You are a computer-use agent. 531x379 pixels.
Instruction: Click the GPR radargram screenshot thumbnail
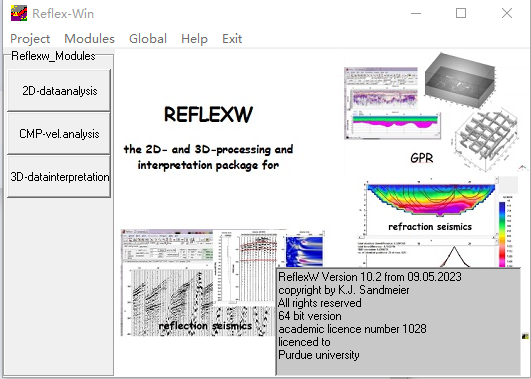(x=392, y=103)
